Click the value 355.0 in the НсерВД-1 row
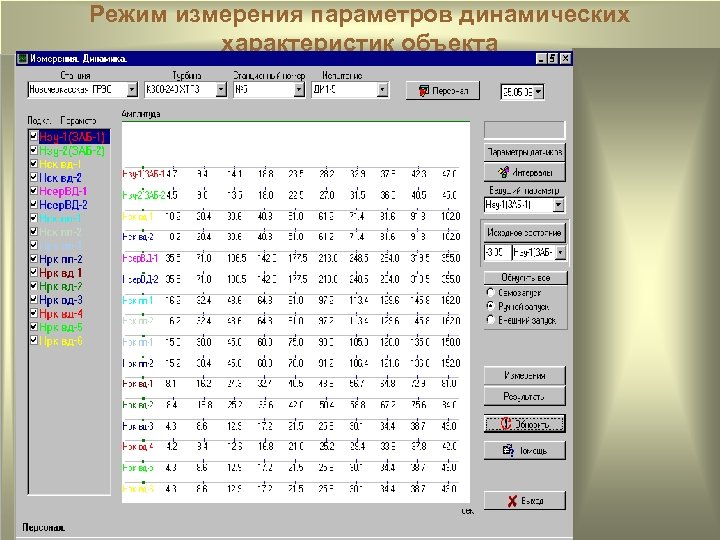720x540 pixels. point(451,258)
